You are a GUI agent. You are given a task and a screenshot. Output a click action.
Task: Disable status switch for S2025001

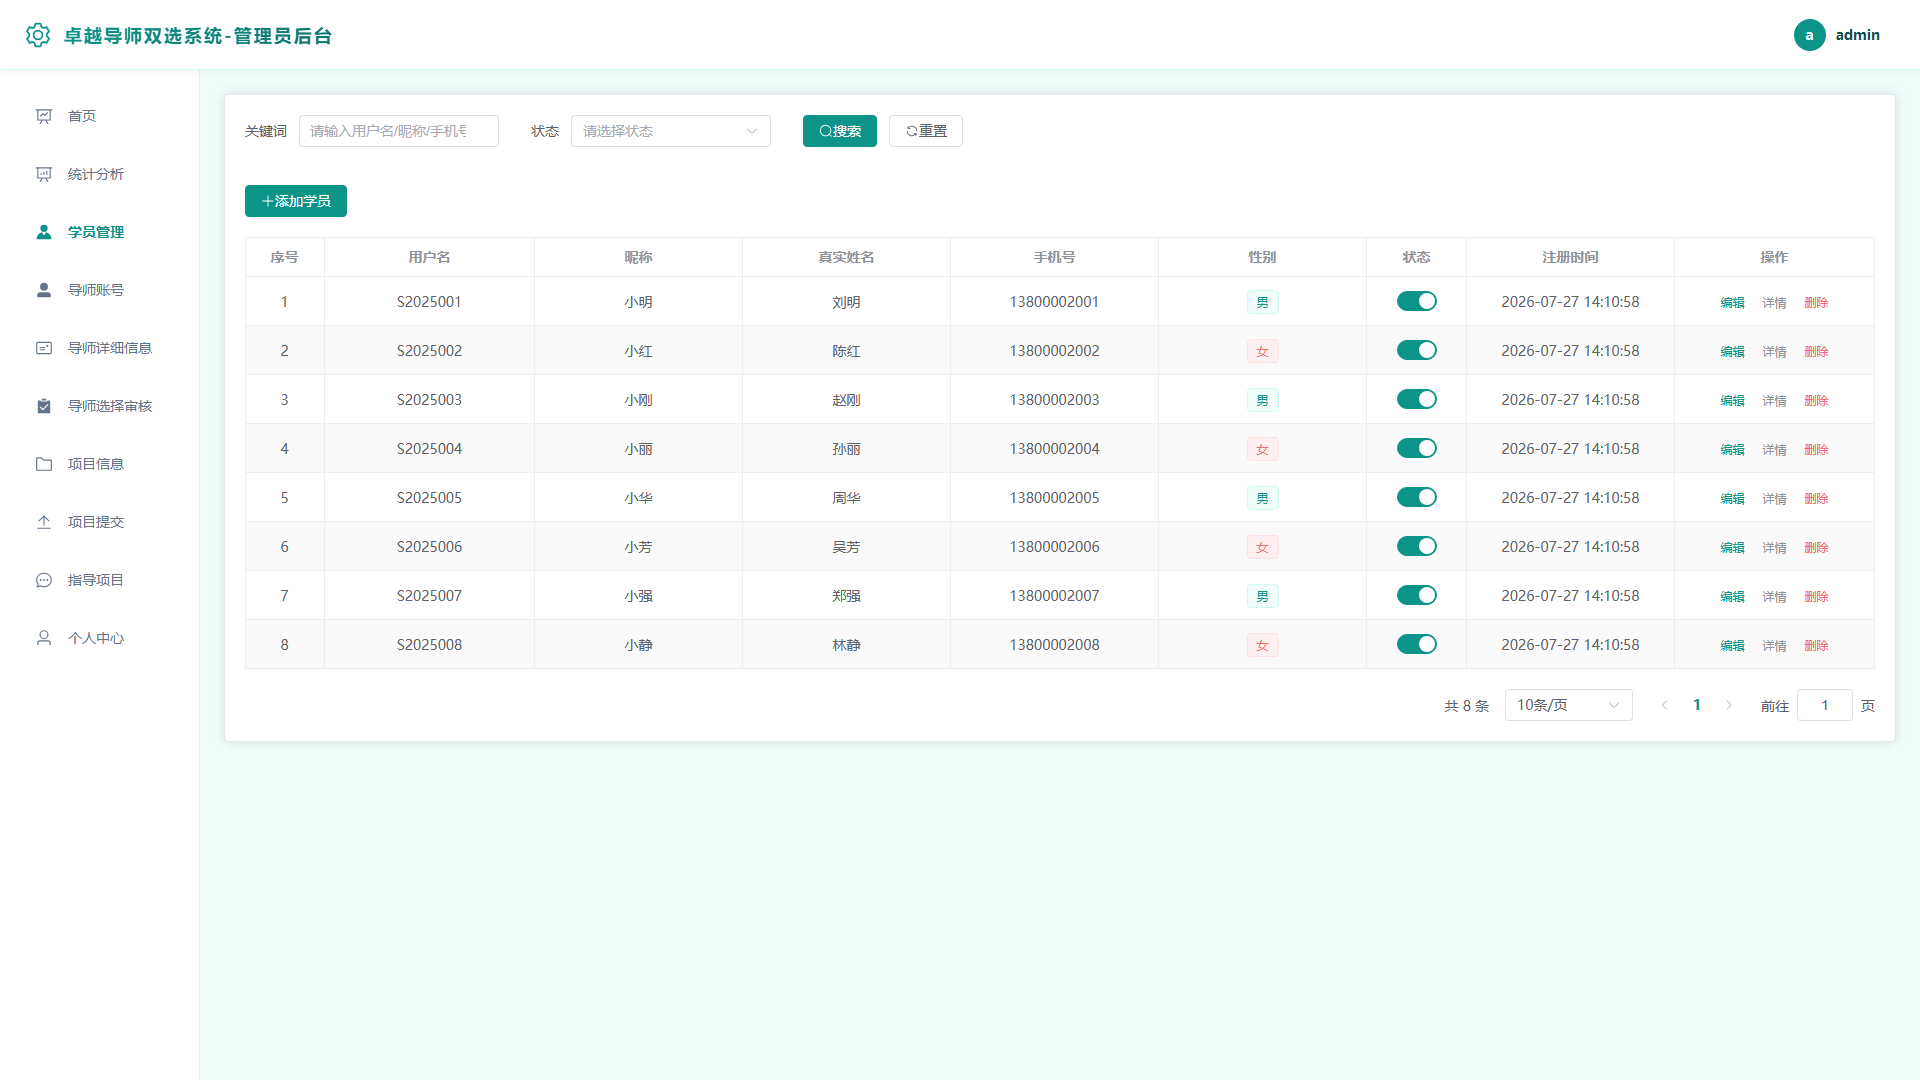(x=1416, y=301)
